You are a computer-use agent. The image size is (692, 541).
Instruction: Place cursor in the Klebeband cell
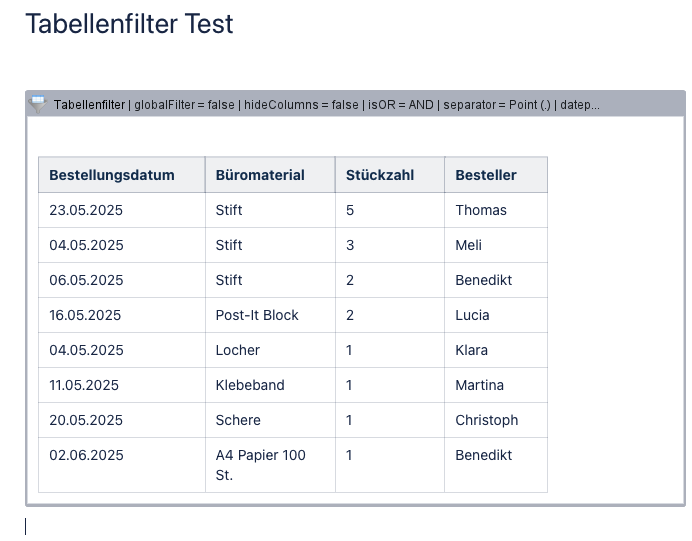(x=250, y=385)
